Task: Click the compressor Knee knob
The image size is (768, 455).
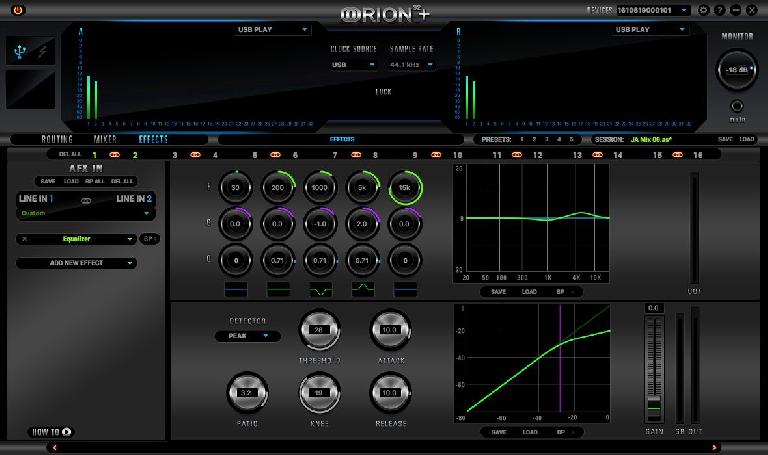Action: 319,393
